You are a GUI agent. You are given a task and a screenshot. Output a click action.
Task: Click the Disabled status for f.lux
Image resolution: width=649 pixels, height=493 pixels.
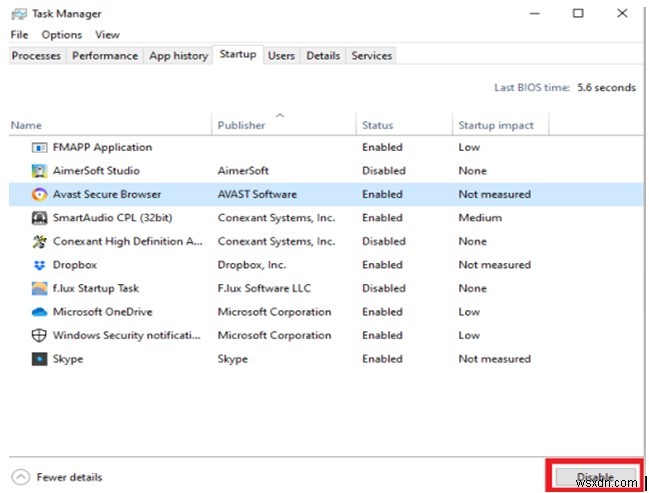pos(384,289)
